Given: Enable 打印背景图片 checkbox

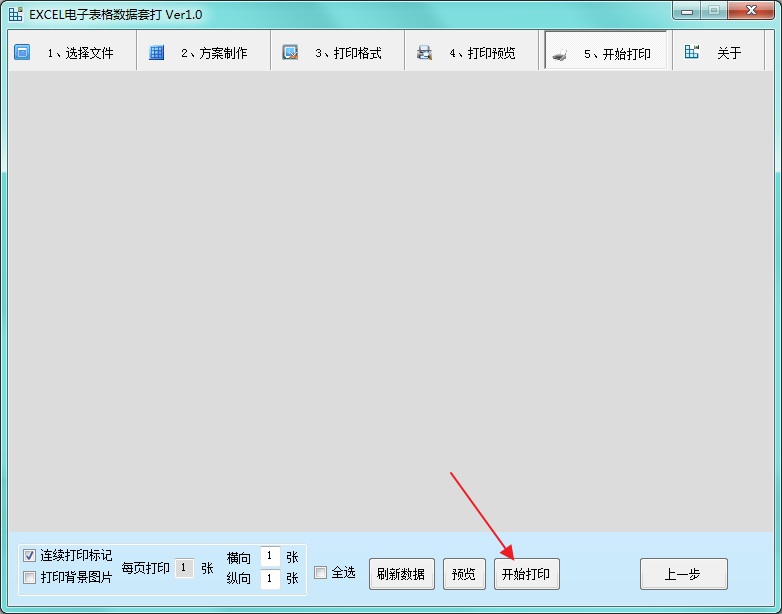Looking at the screenshot, I should [x=29, y=577].
